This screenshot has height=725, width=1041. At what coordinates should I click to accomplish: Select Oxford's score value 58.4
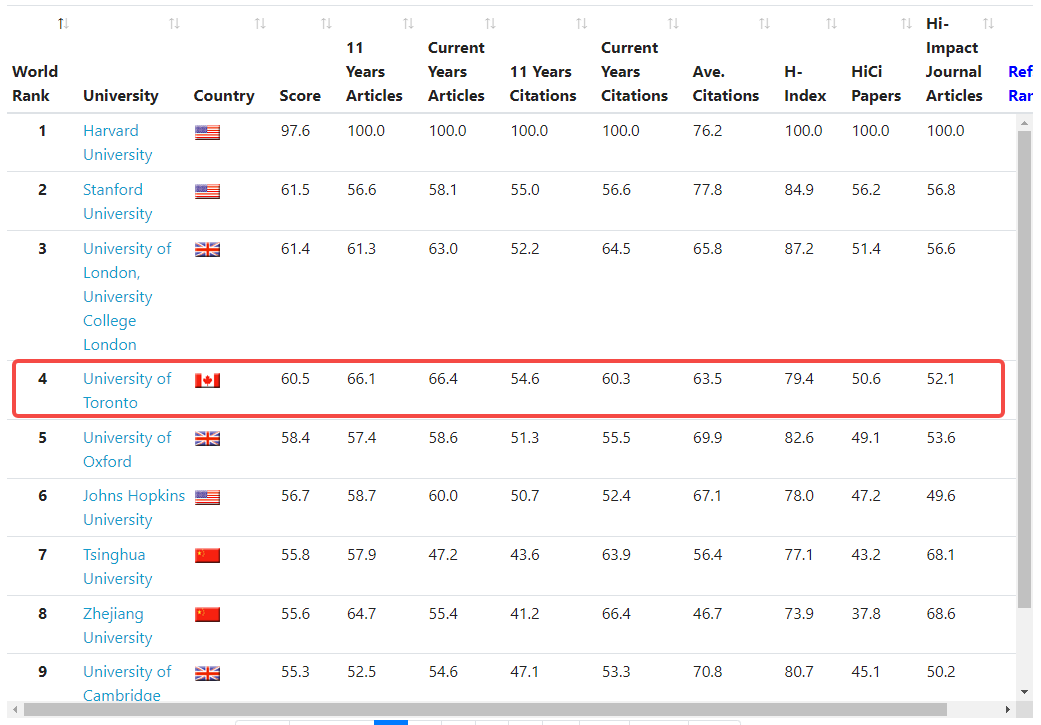295,438
